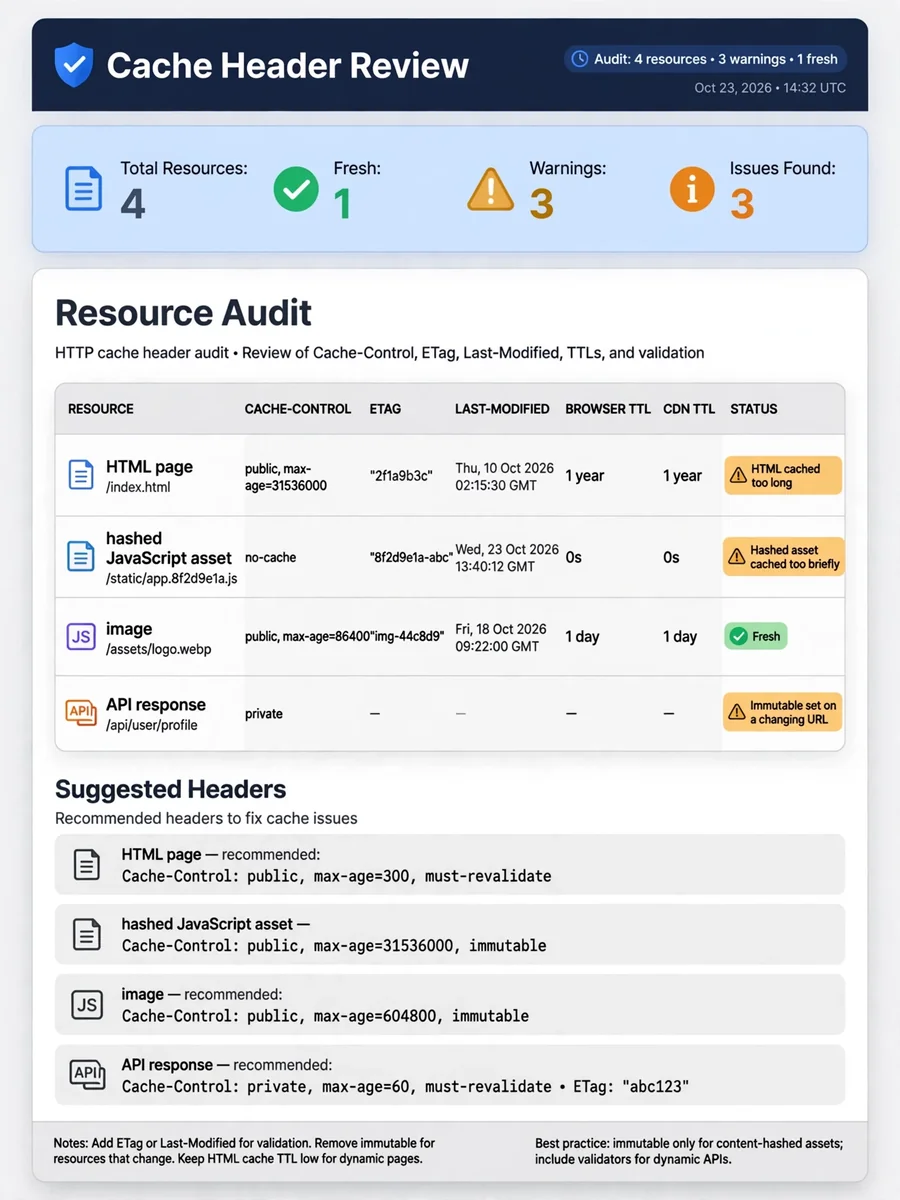Click the document icon in the /index.html table row
This screenshot has height=1200, width=900.
click(81, 475)
